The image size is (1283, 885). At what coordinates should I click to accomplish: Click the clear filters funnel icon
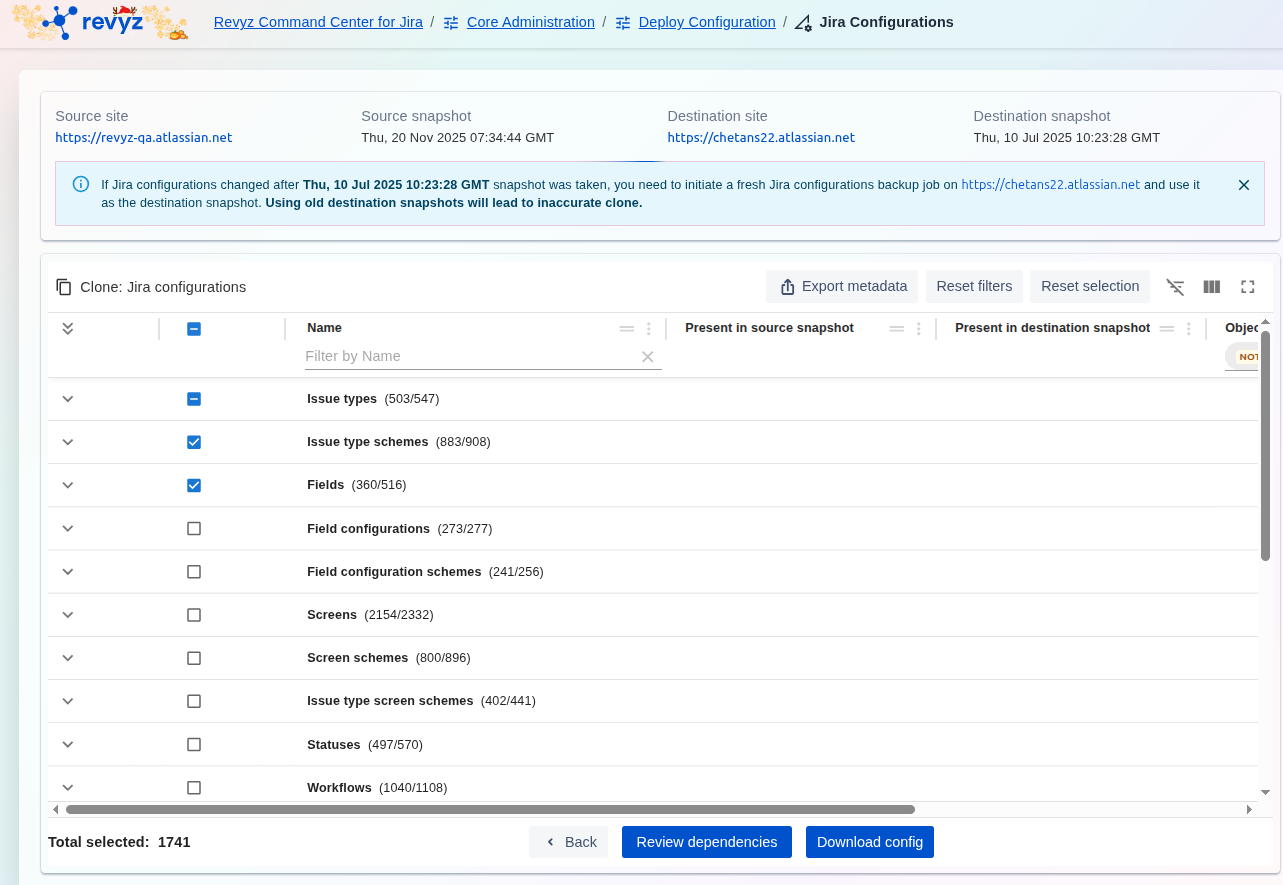tap(1175, 287)
